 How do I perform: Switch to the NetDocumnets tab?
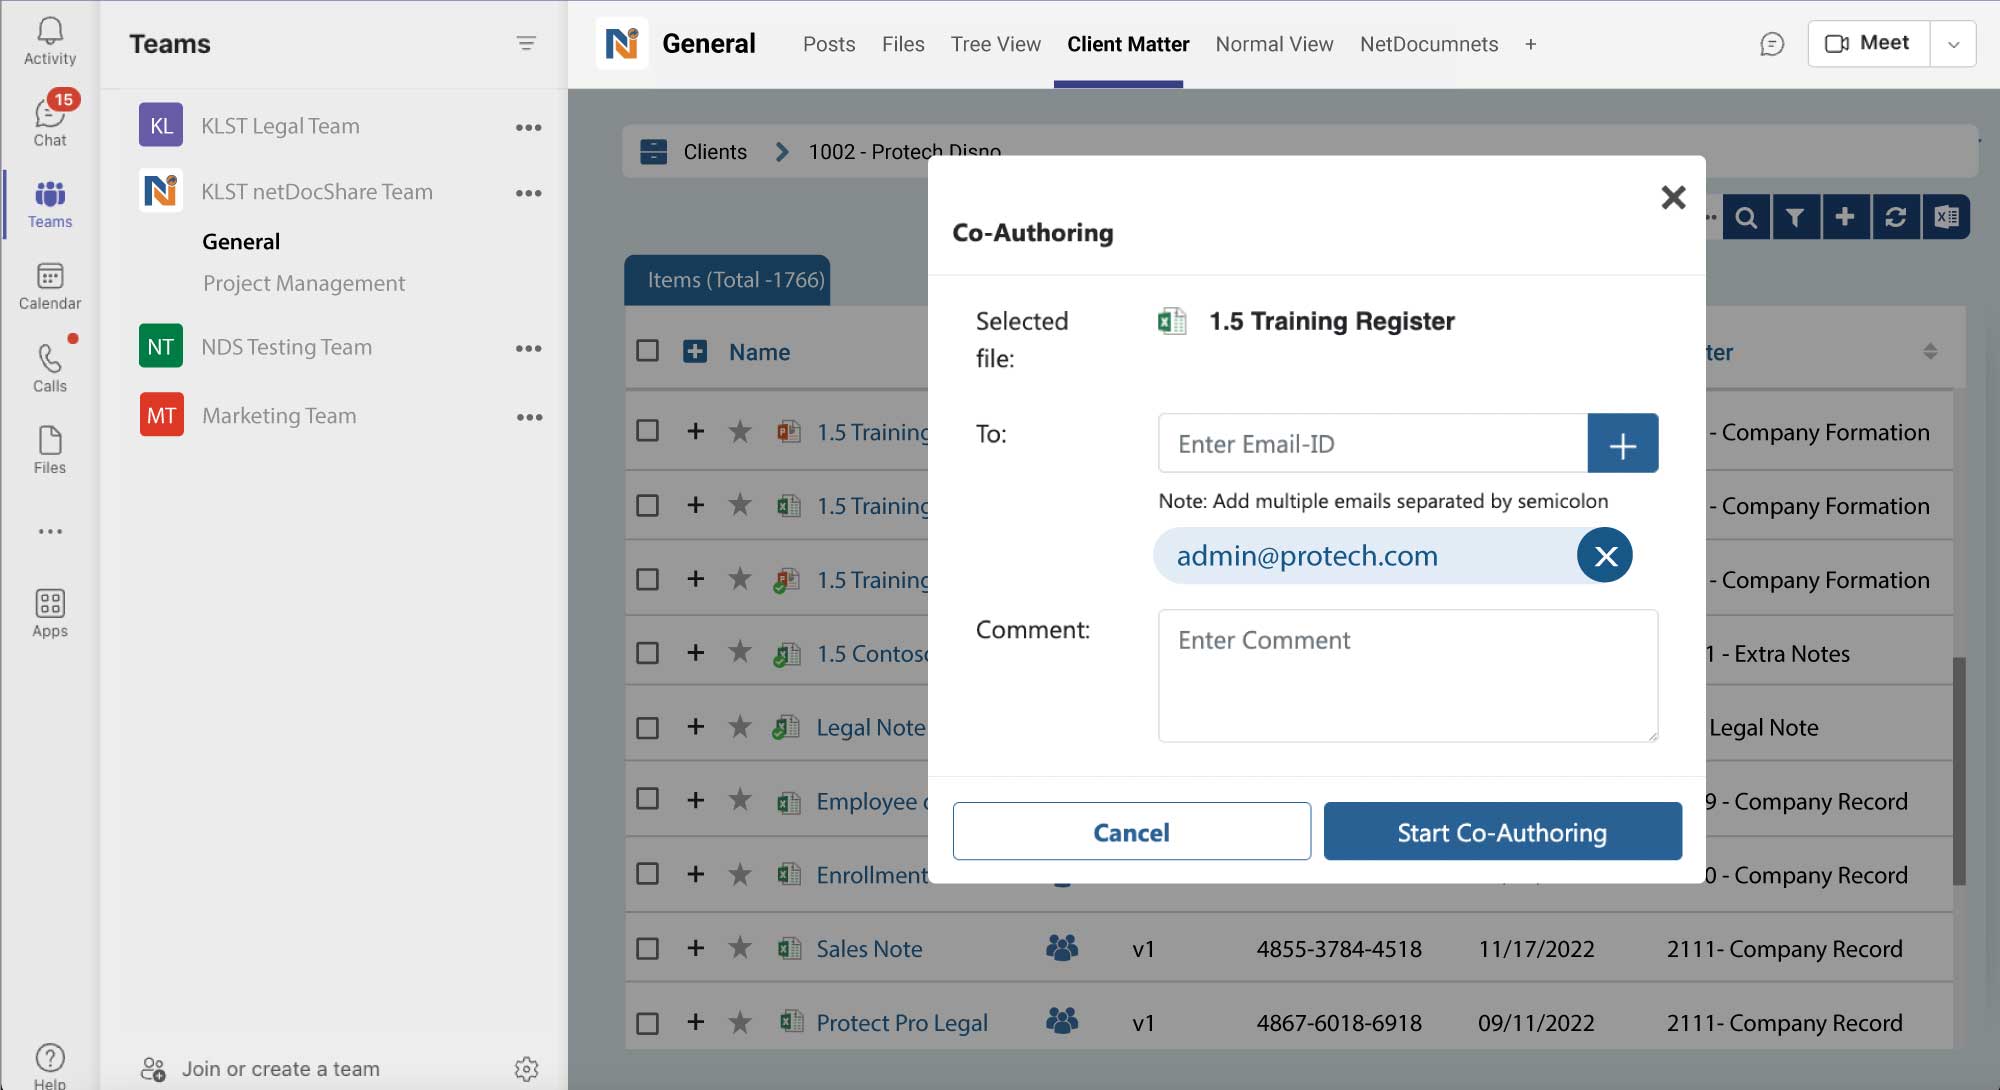coord(1429,44)
